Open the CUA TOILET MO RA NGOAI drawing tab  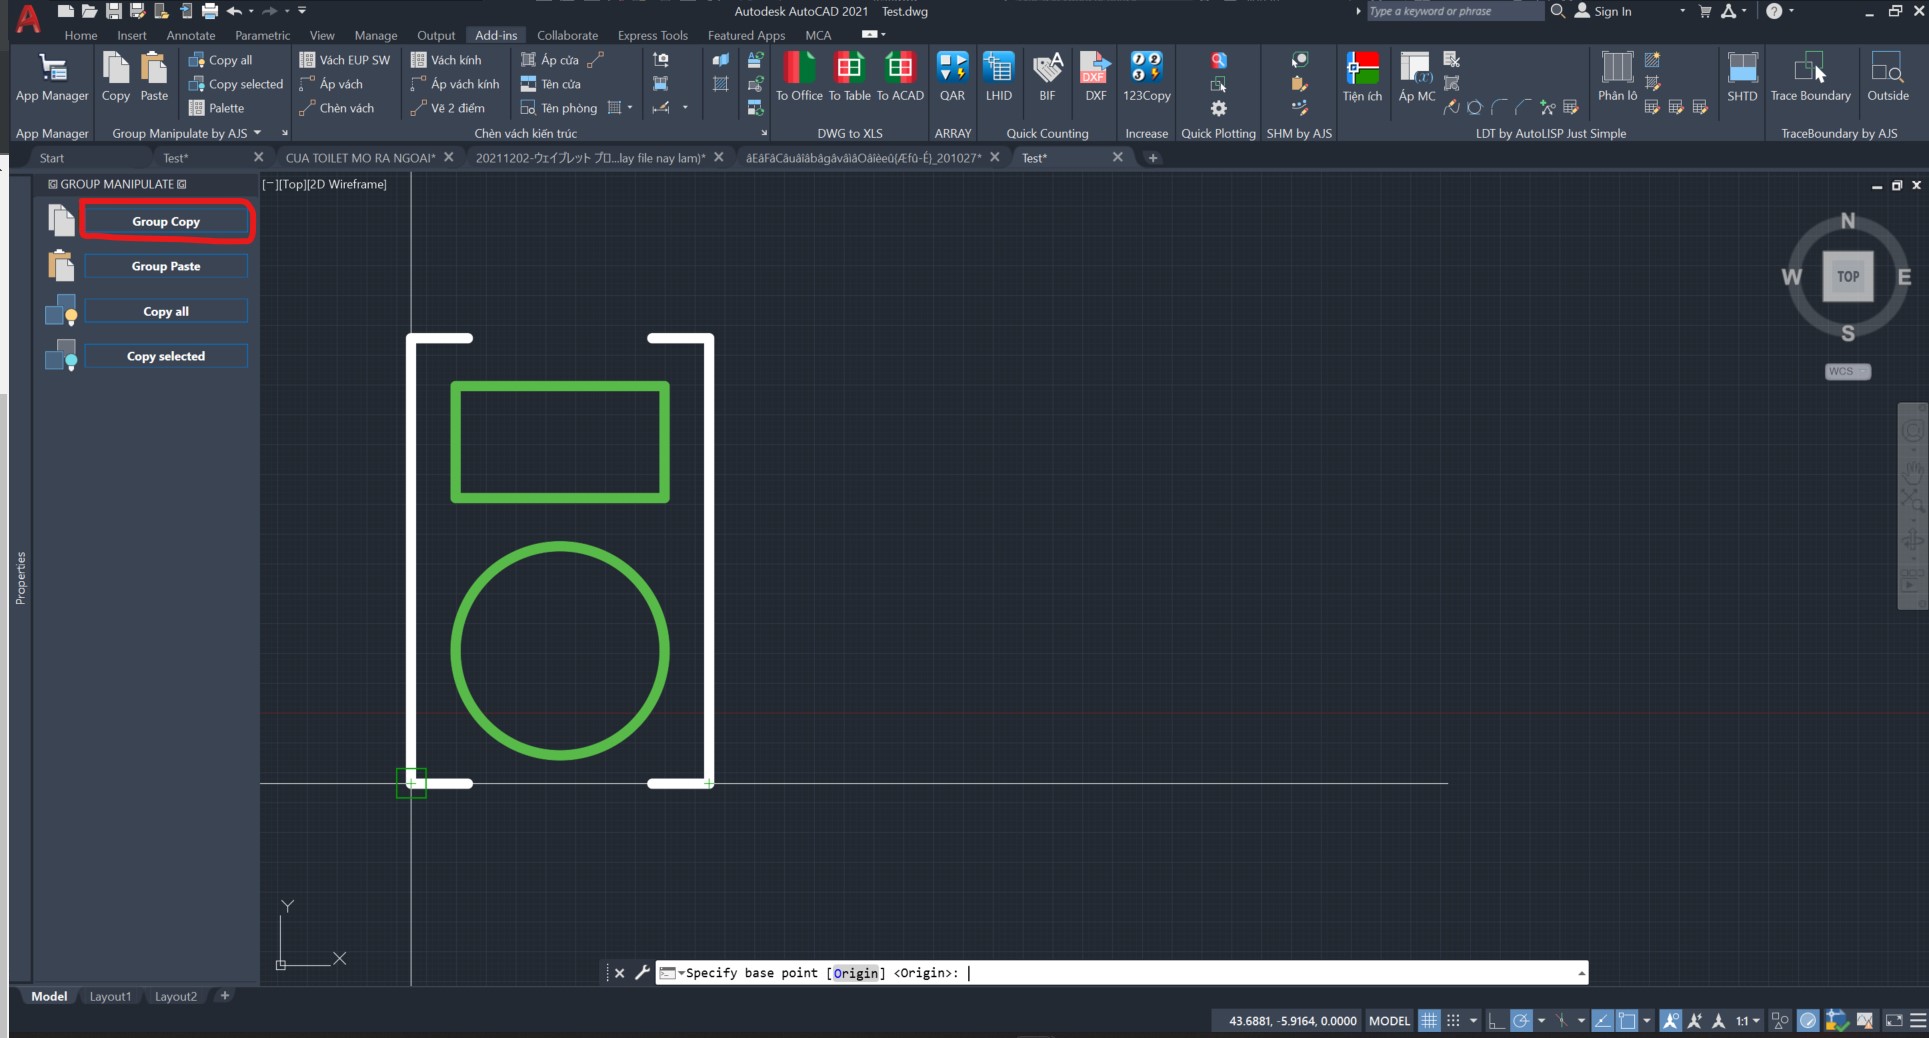(360, 158)
